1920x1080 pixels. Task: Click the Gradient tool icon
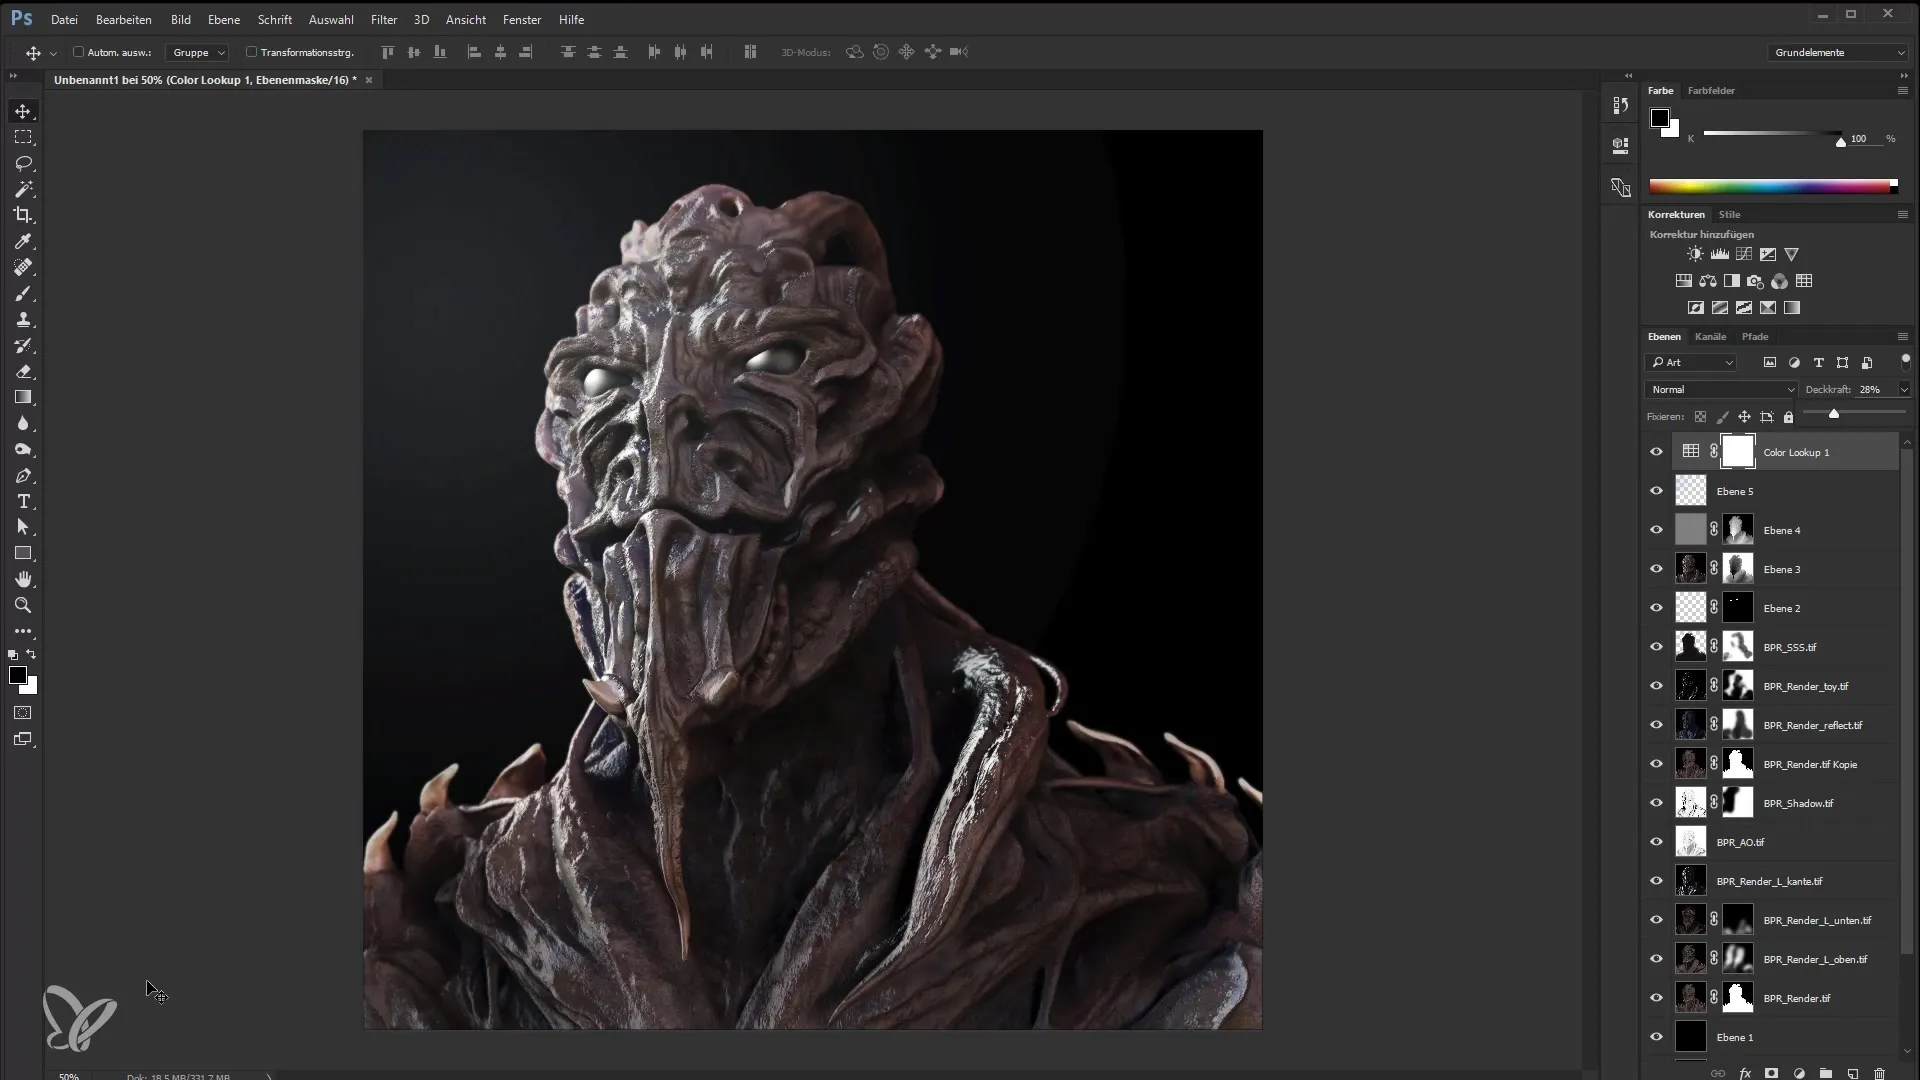pos(22,397)
